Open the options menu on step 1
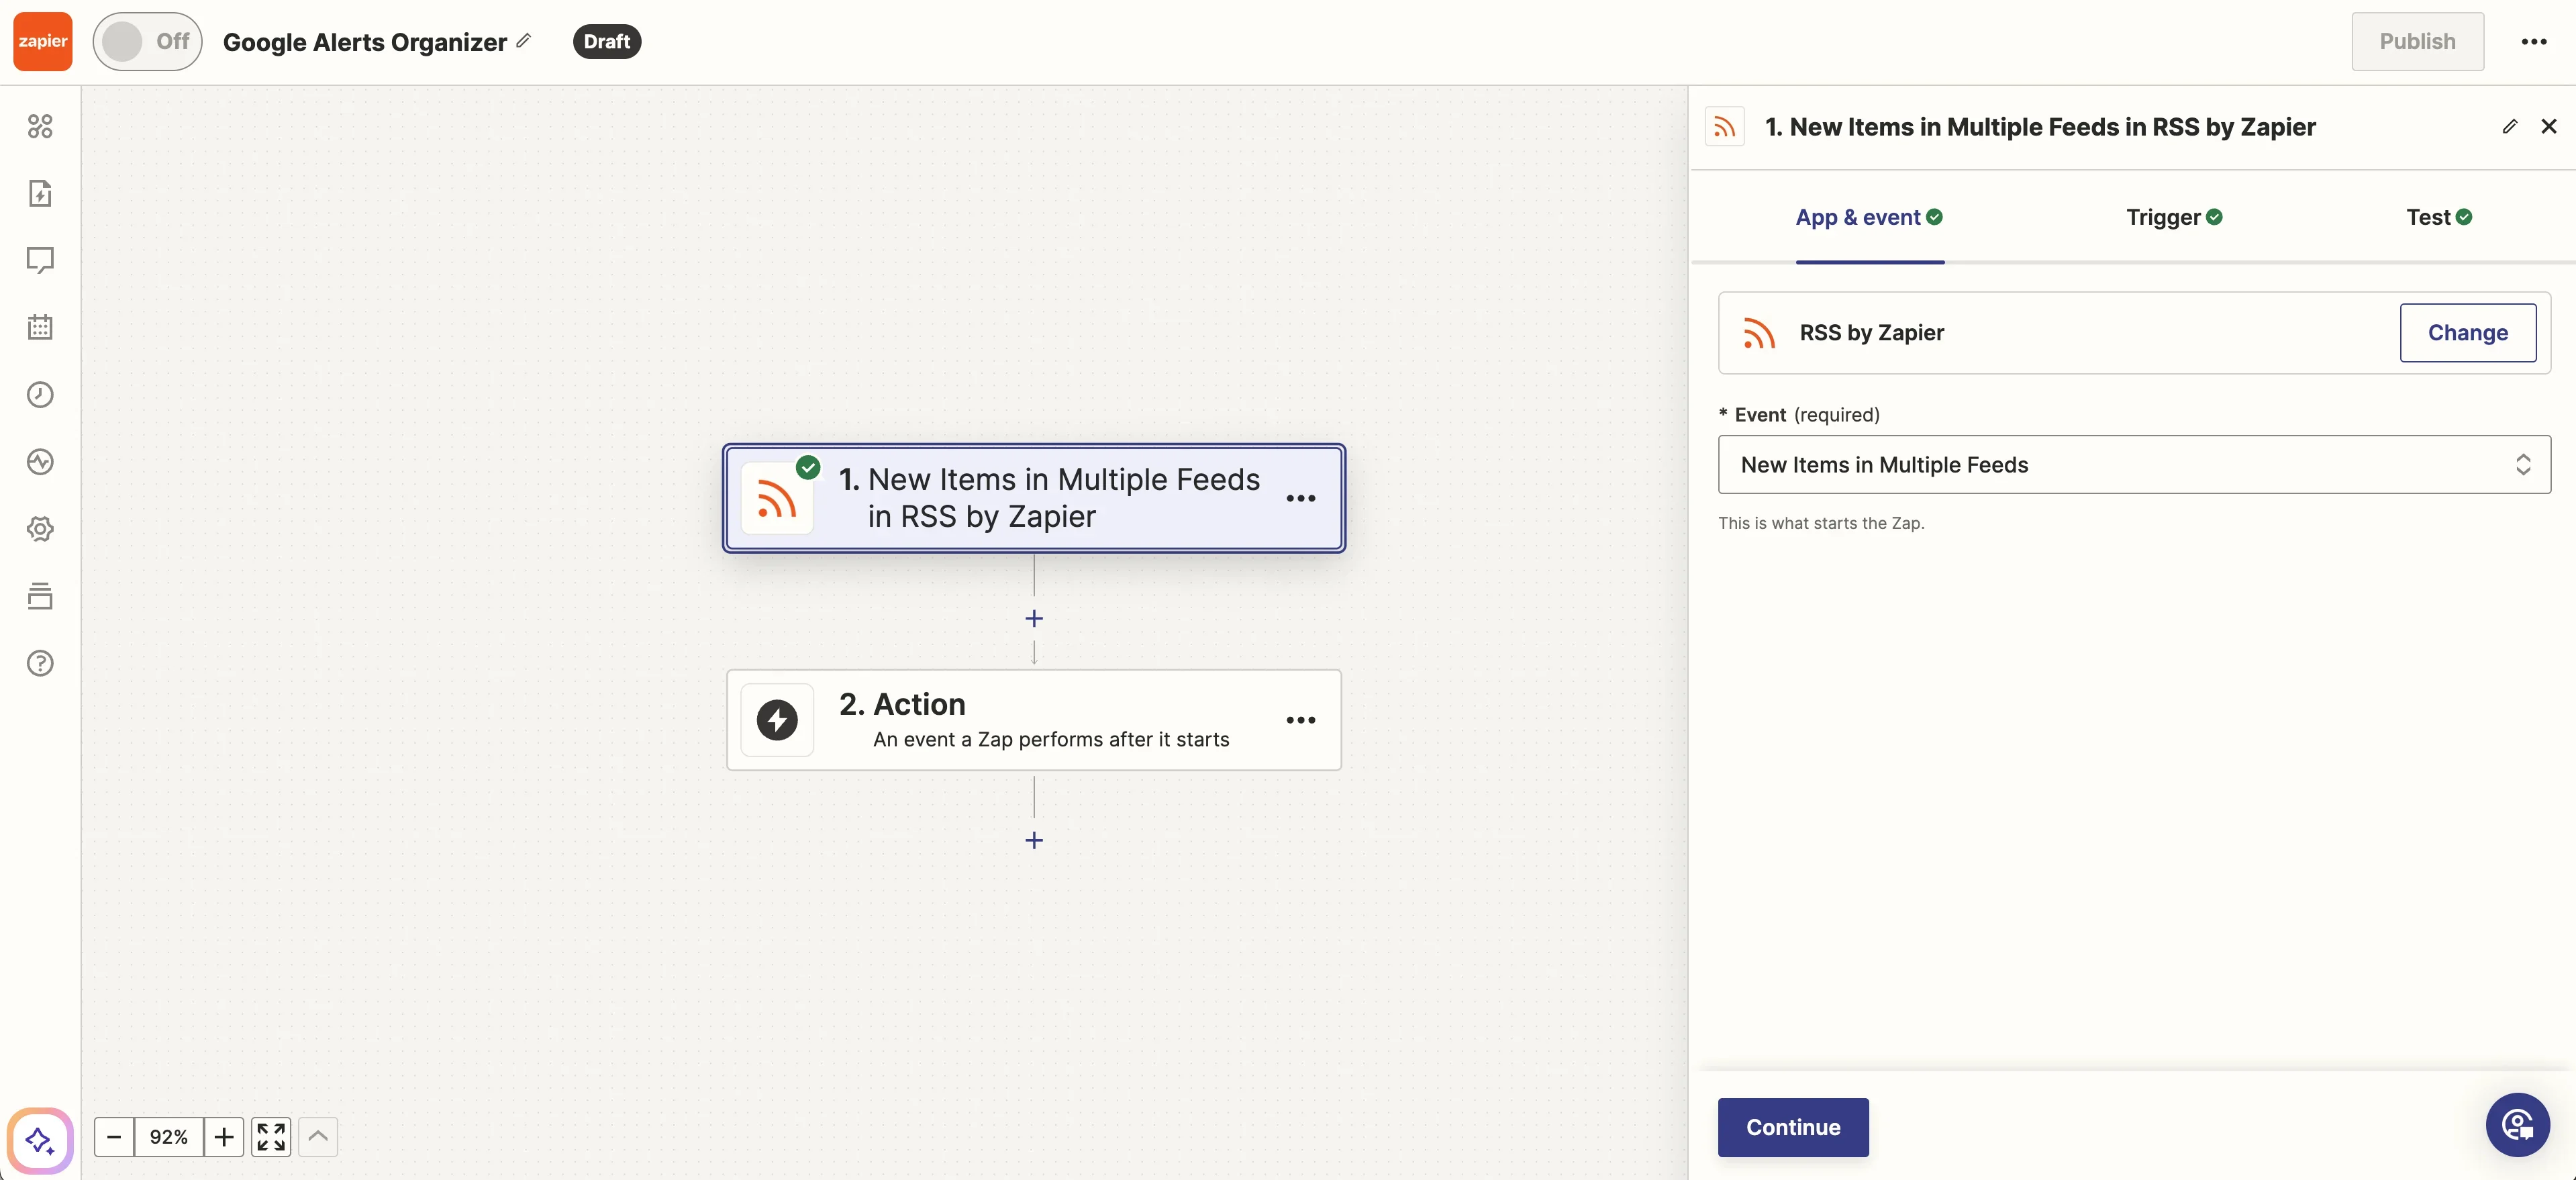The image size is (2576, 1180). 1300,498
